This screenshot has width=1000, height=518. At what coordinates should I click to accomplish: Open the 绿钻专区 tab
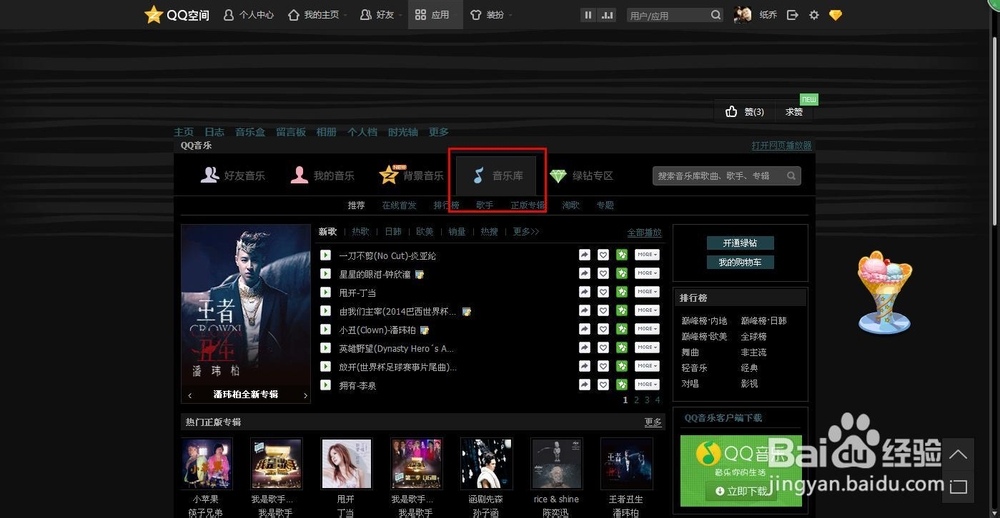click(x=581, y=175)
